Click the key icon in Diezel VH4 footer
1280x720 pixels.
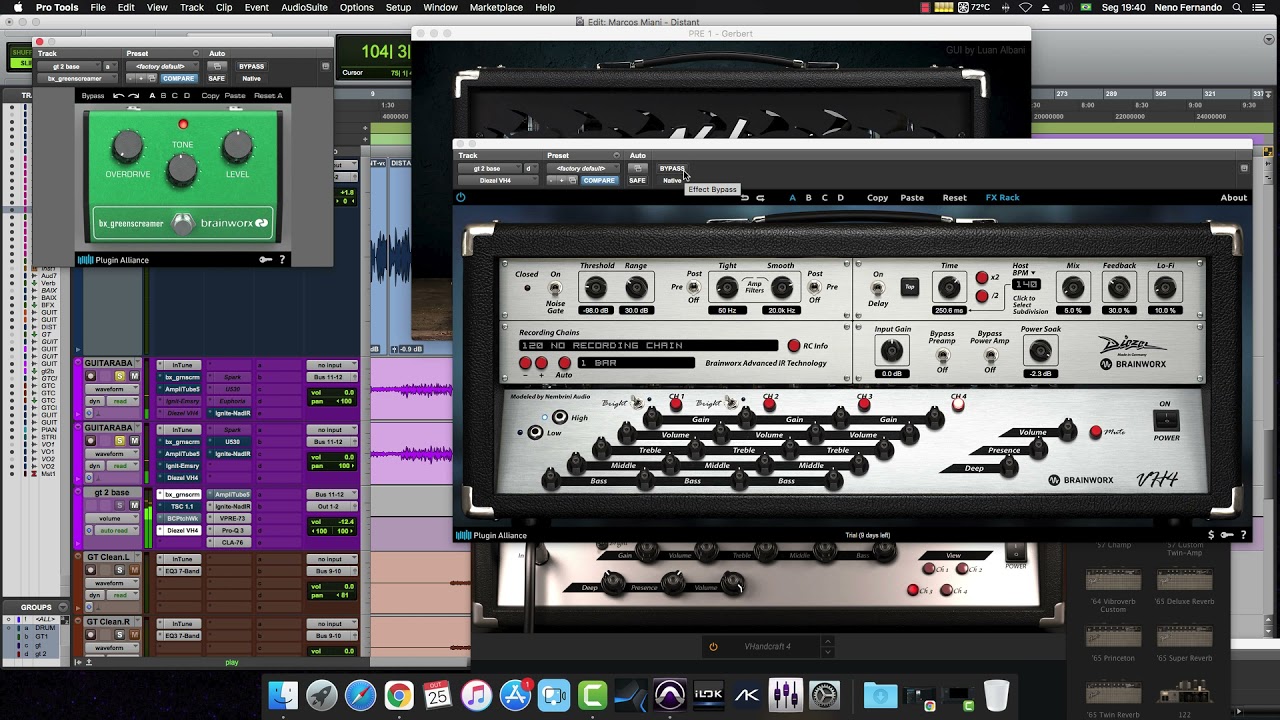click(x=1227, y=535)
